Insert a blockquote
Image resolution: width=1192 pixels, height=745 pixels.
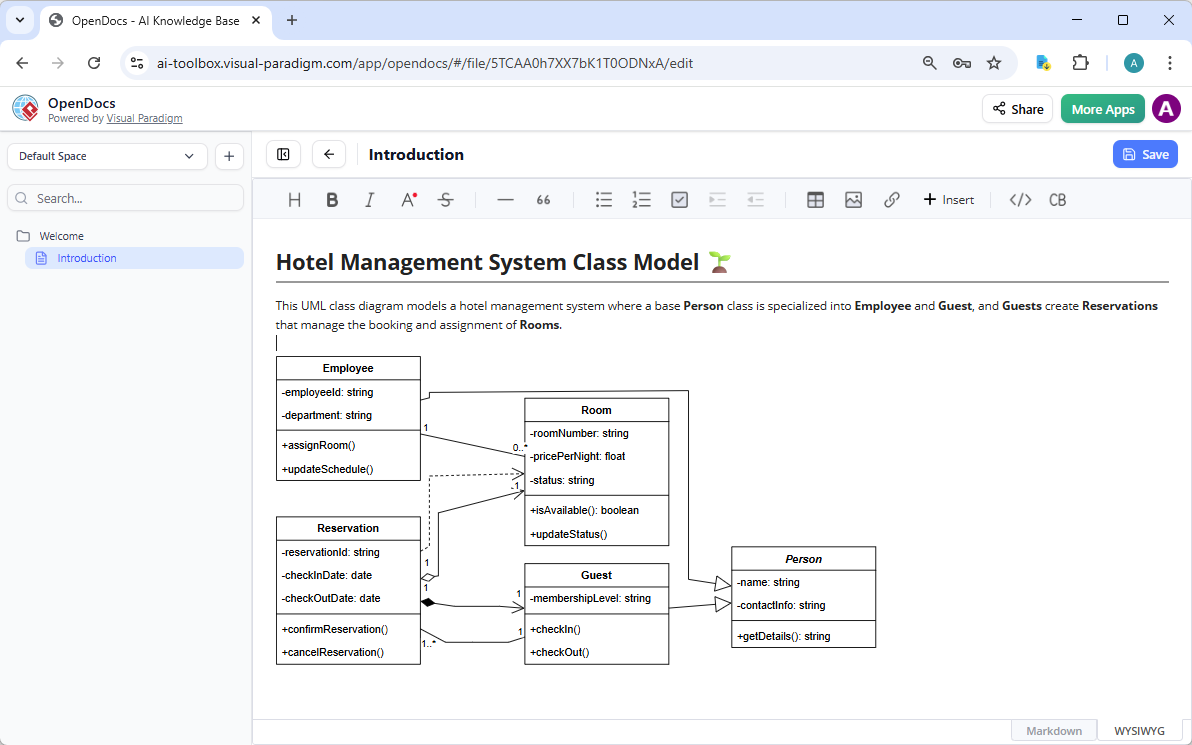543,199
